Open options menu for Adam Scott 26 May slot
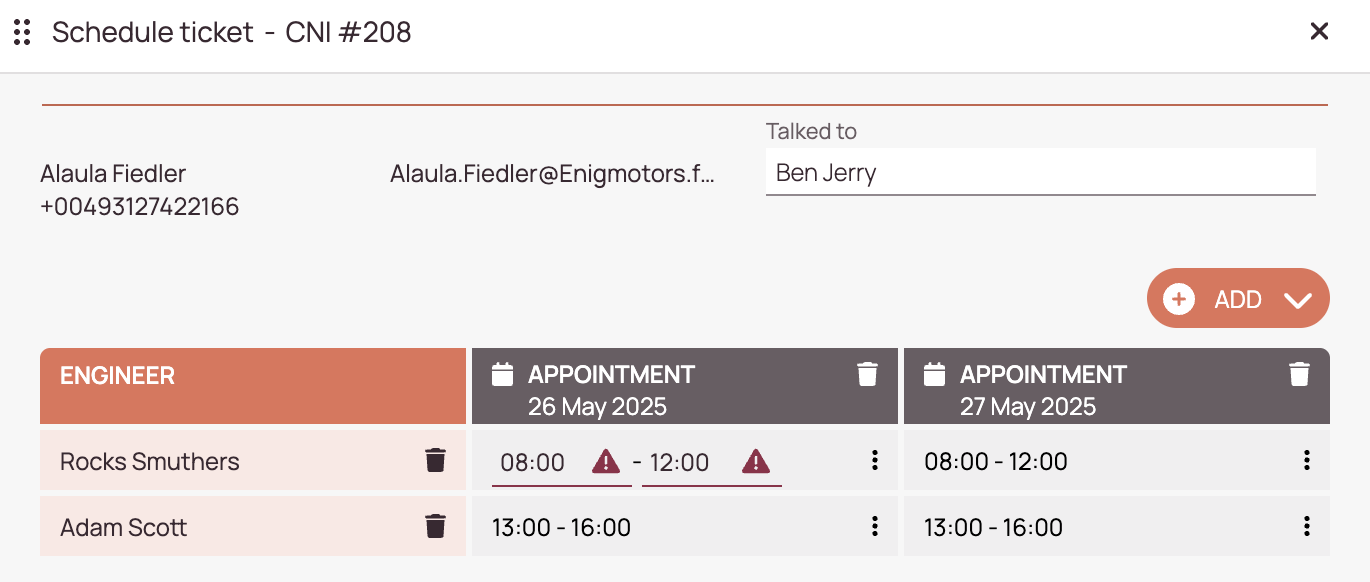1370x582 pixels. 875,527
